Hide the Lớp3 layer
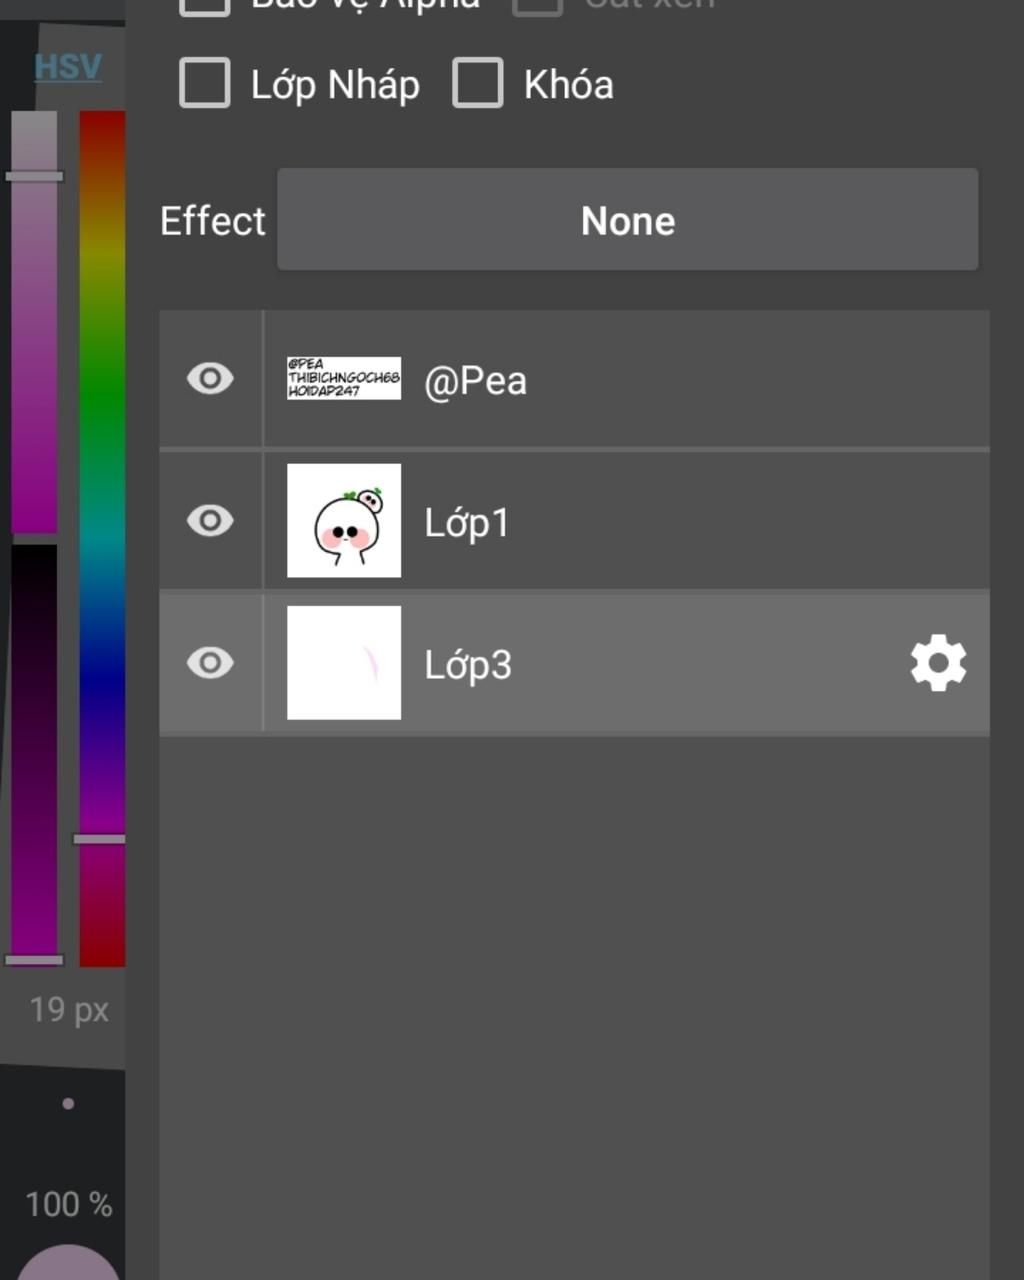 pos(210,663)
